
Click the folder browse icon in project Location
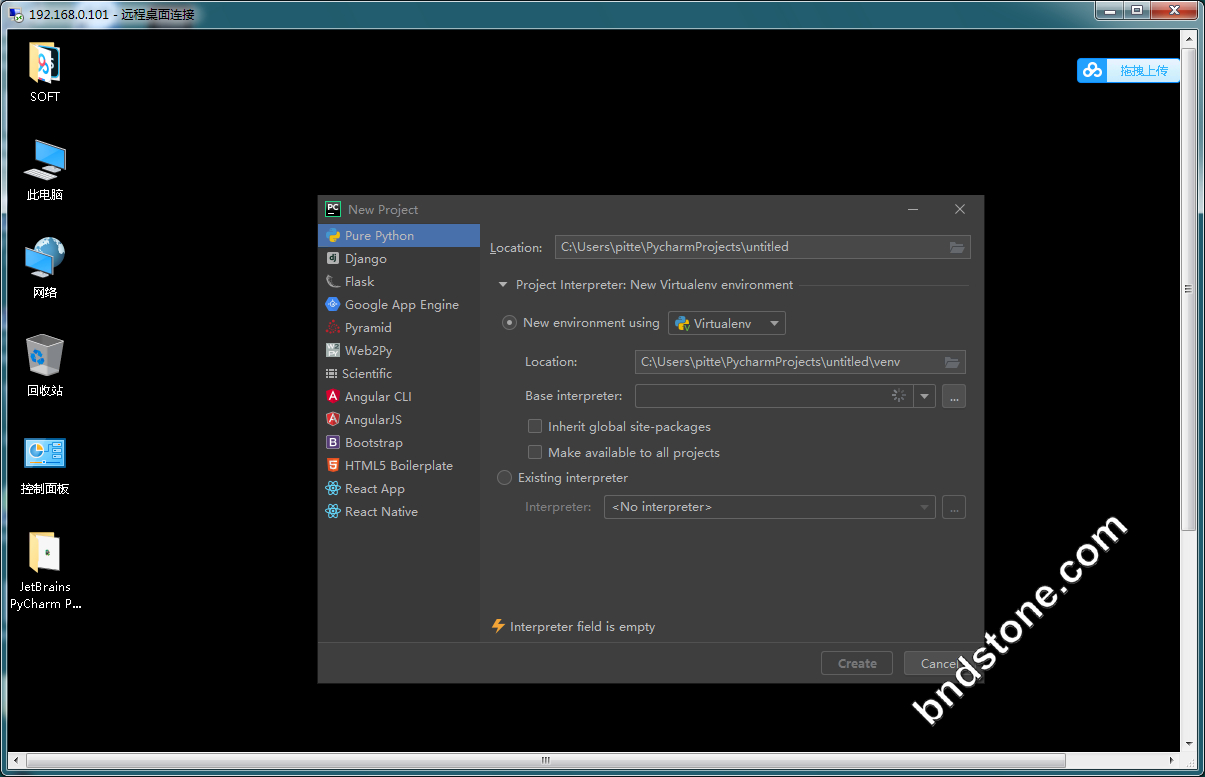[956, 247]
